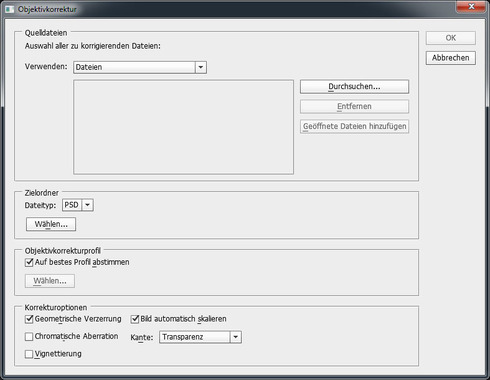
Task: Click inside the empty source files list
Action: [x=183, y=127]
